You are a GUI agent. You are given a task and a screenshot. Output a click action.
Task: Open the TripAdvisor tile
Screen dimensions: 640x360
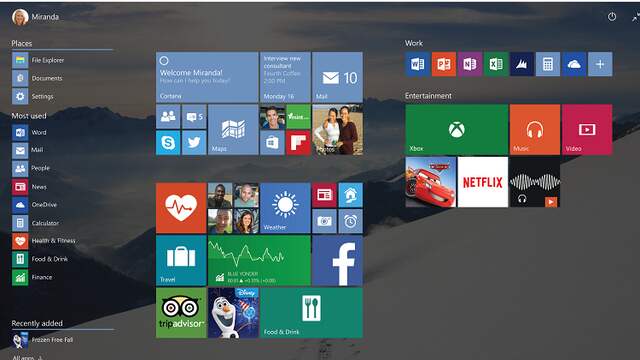181,313
